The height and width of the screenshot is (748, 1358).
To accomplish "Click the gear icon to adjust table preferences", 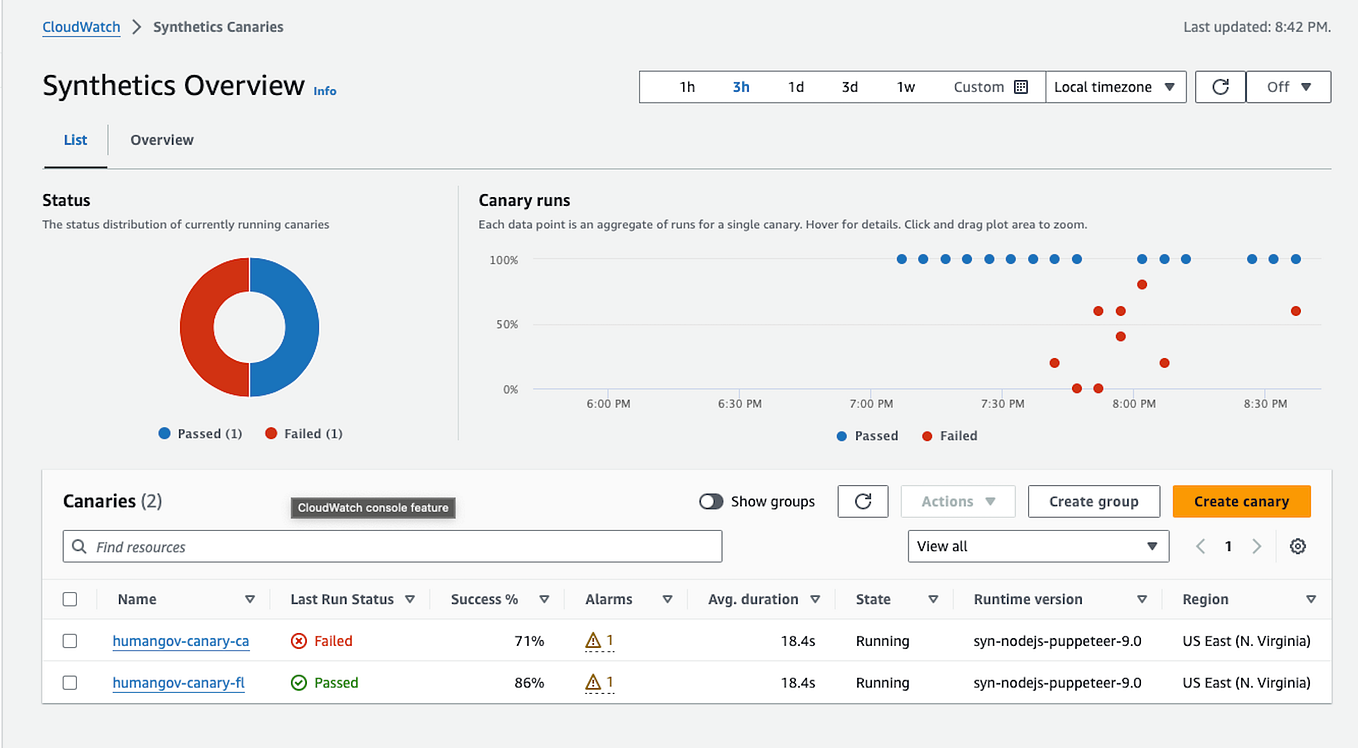I will (1297, 546).
